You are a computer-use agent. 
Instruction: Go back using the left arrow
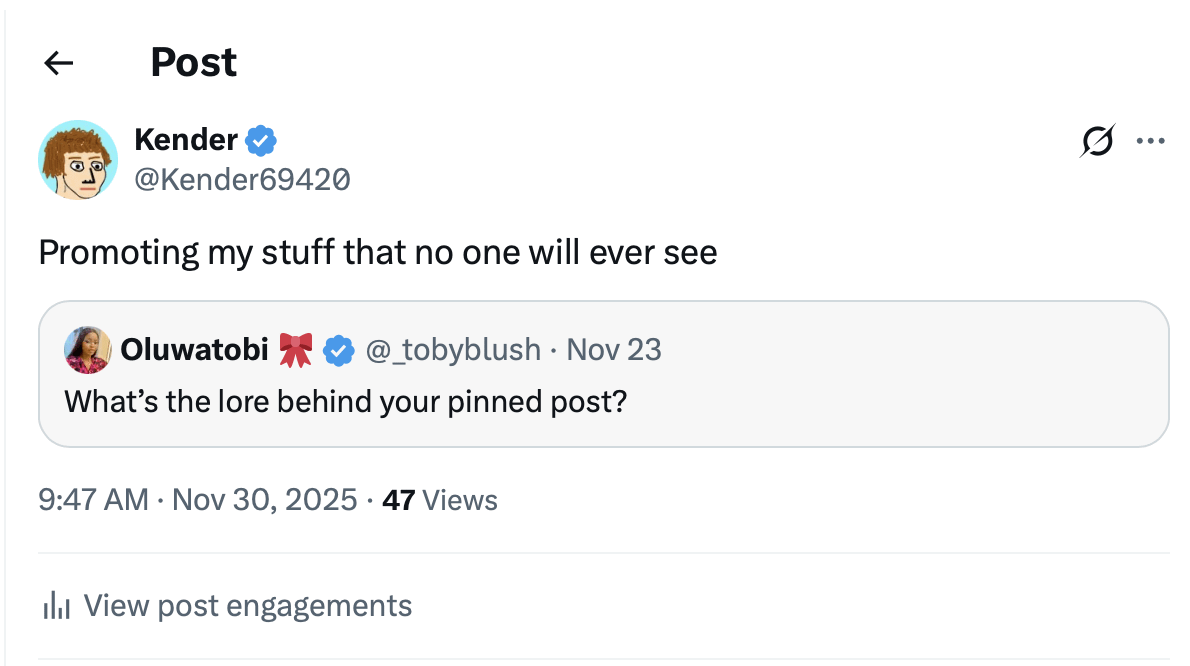click(59, 63)
